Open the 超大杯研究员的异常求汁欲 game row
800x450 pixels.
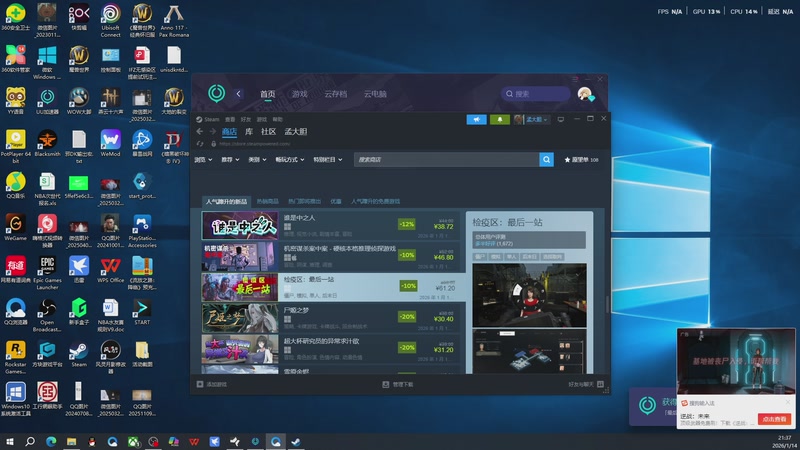[331, 348]
